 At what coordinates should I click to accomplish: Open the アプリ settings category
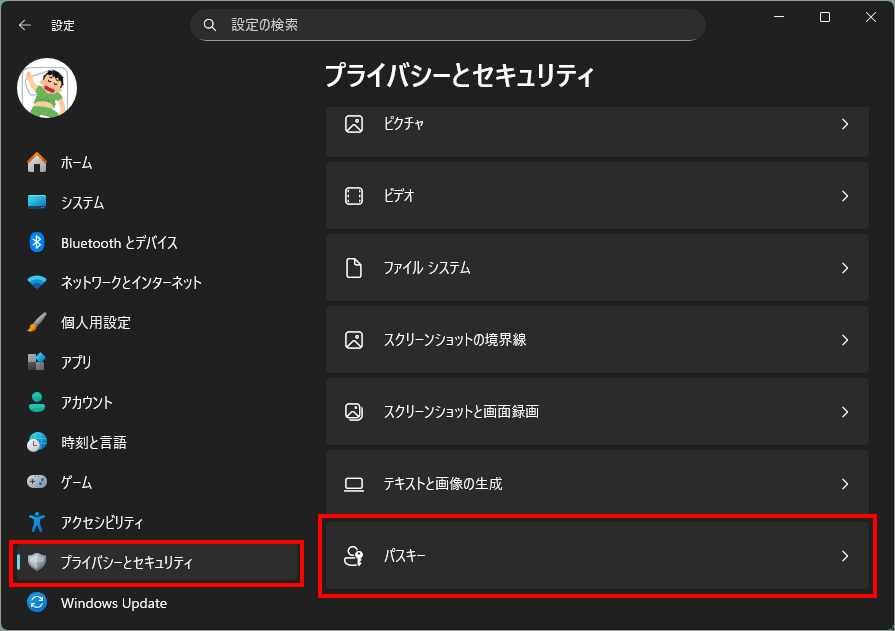pyautogui.click(x=76, y=362)
